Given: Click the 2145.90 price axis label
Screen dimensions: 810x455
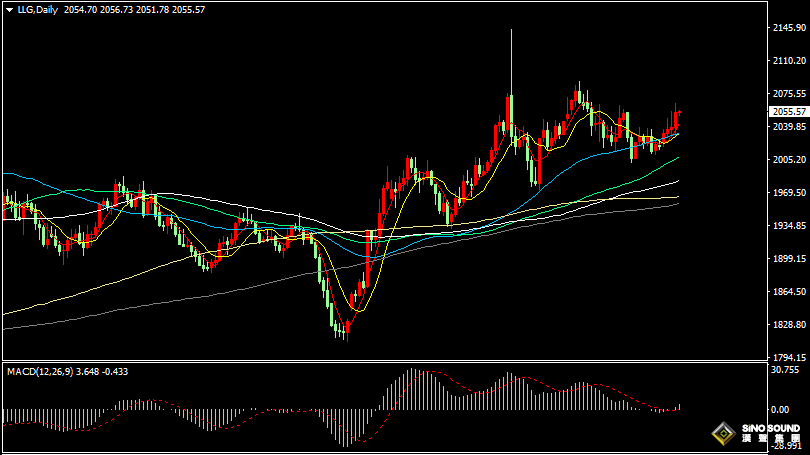Looking at the screenshot, I should pos(790,28).
